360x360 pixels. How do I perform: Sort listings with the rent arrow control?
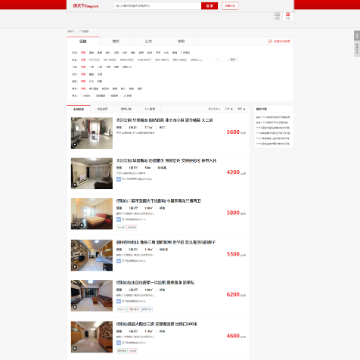click(x=229, y=109)
